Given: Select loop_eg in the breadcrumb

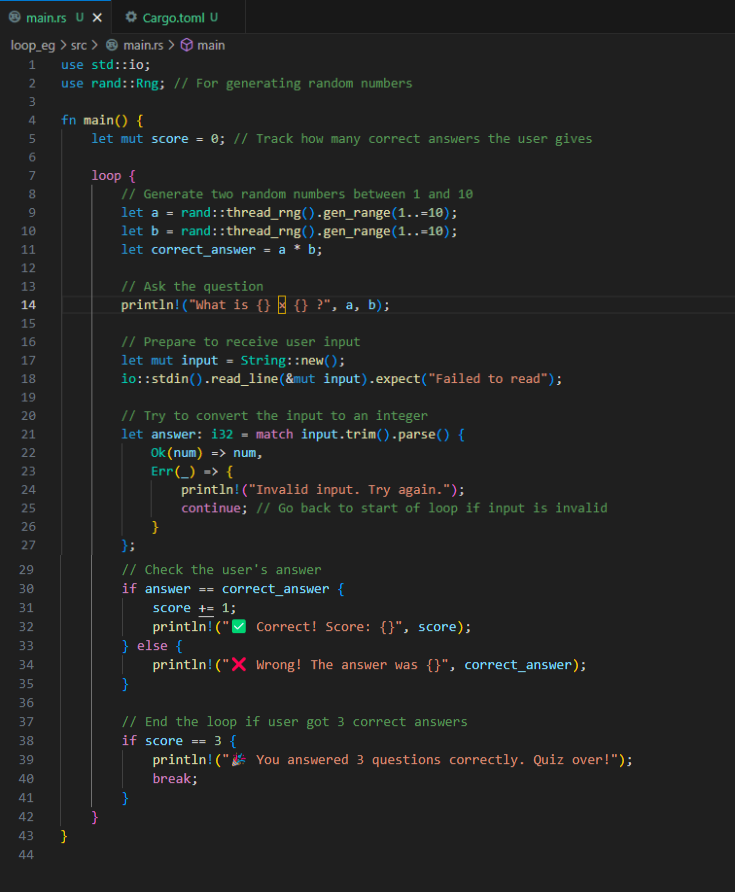Looking at the screenshot, I should [33, 46].
